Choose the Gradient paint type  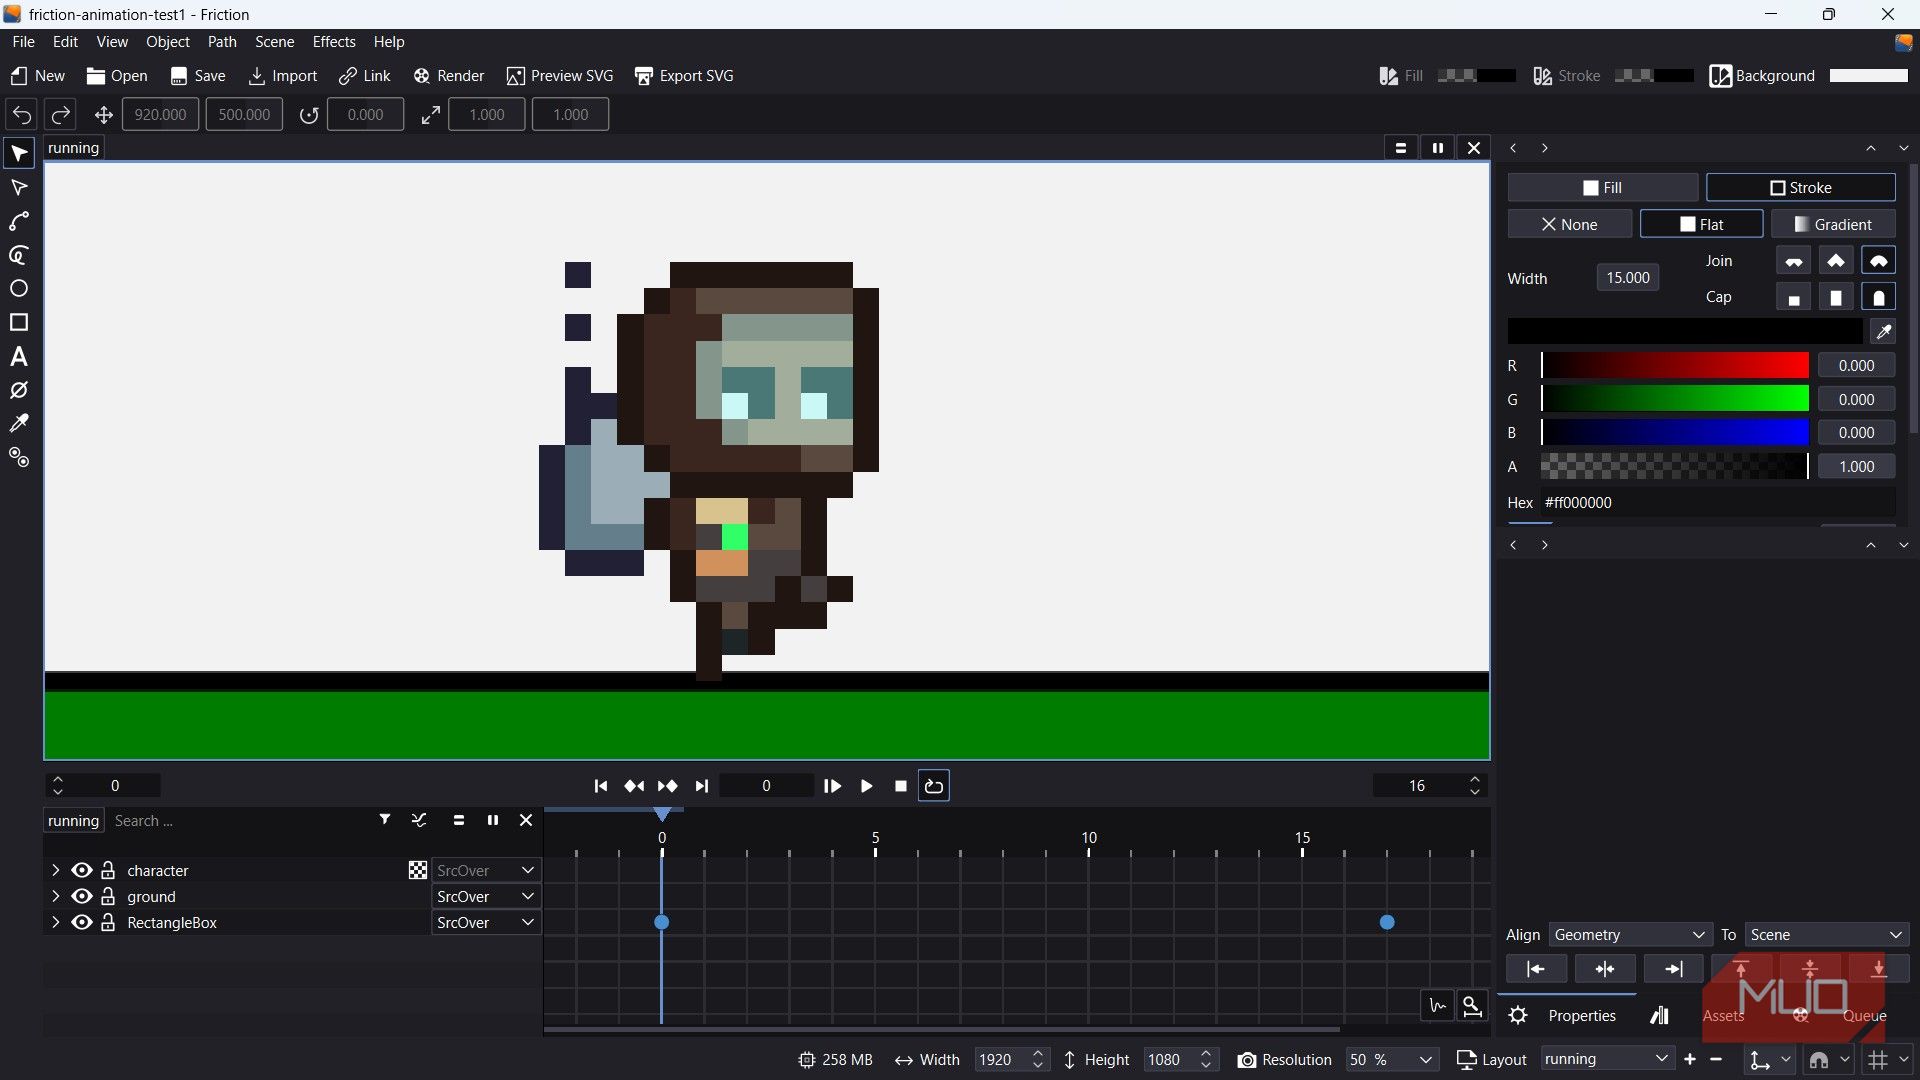(1833, 225)
